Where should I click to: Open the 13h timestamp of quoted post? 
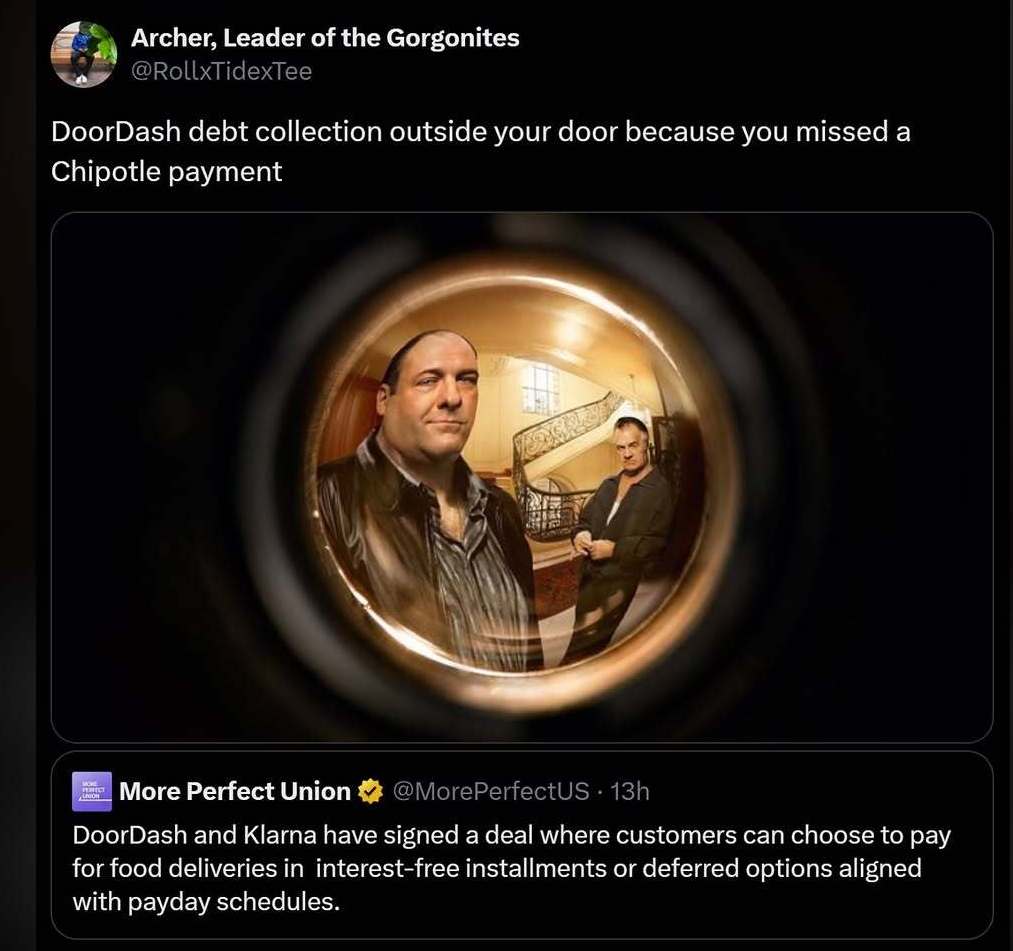click(x=629, y=791)
